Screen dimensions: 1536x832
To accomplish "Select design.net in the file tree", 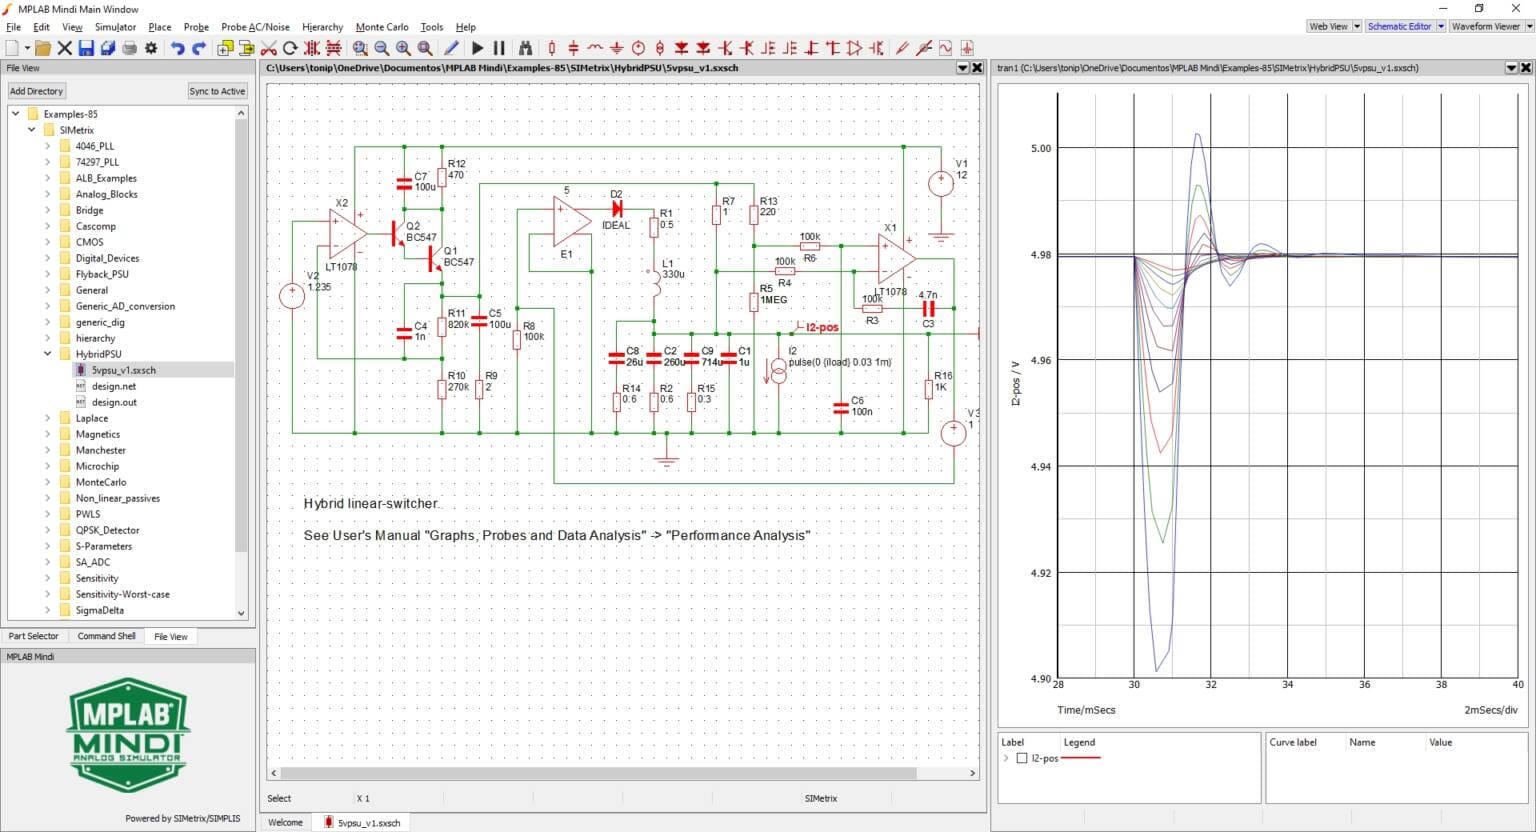I will coord(113,386).
